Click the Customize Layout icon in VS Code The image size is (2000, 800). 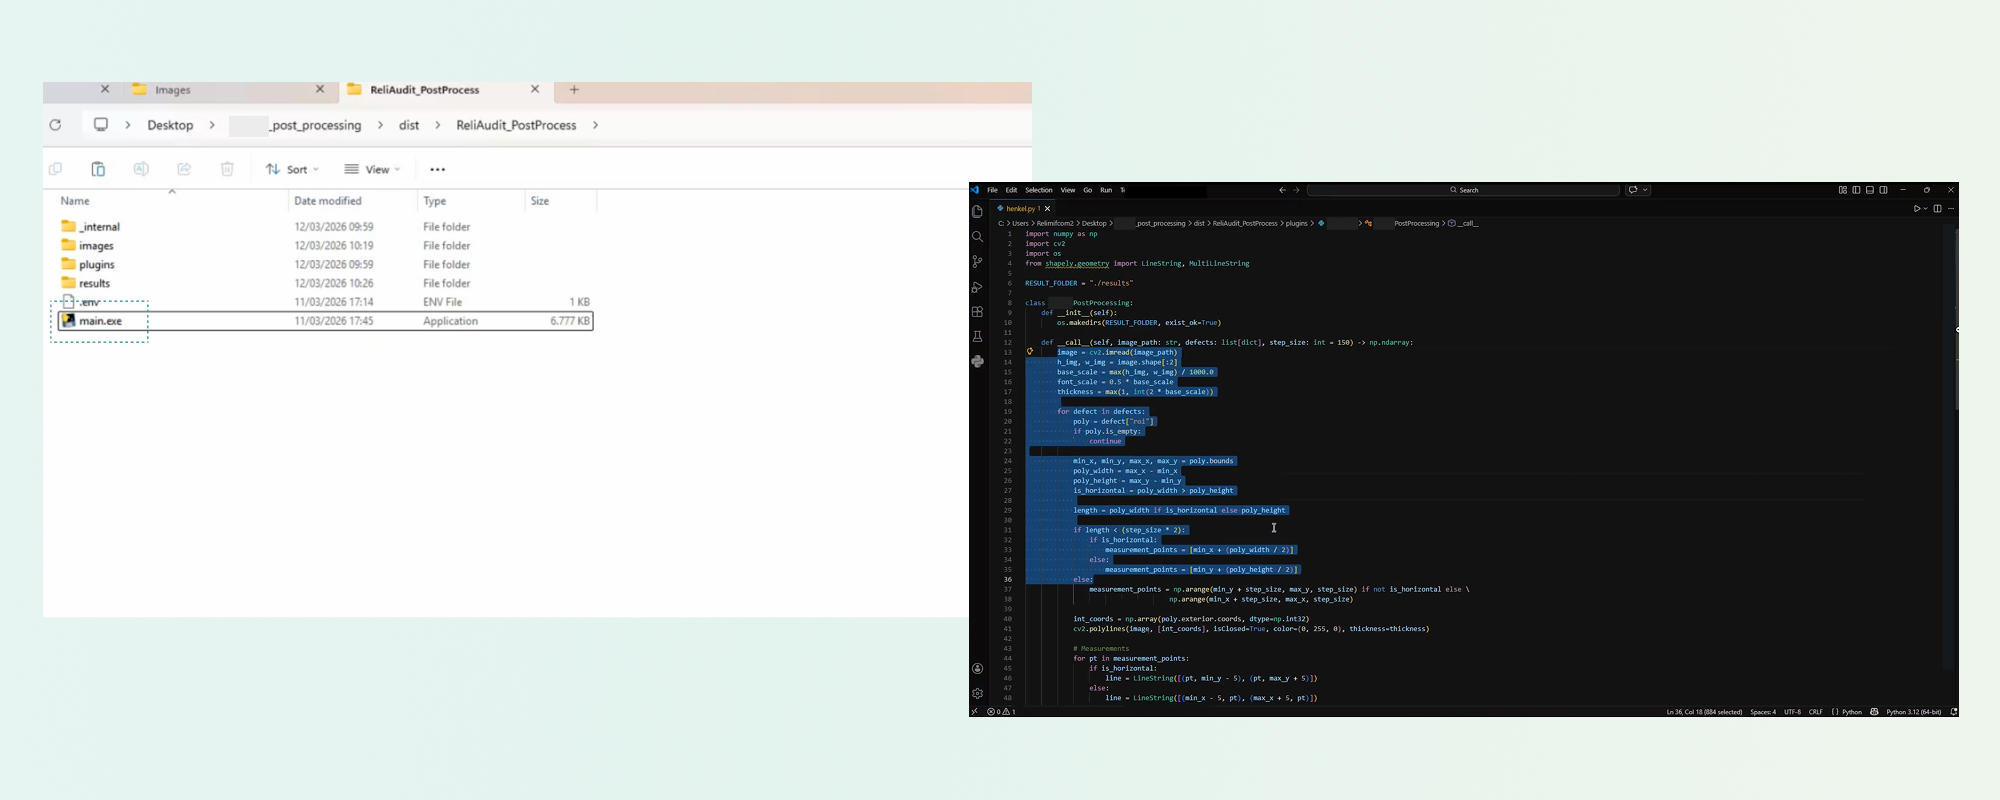pos(1842,190)
